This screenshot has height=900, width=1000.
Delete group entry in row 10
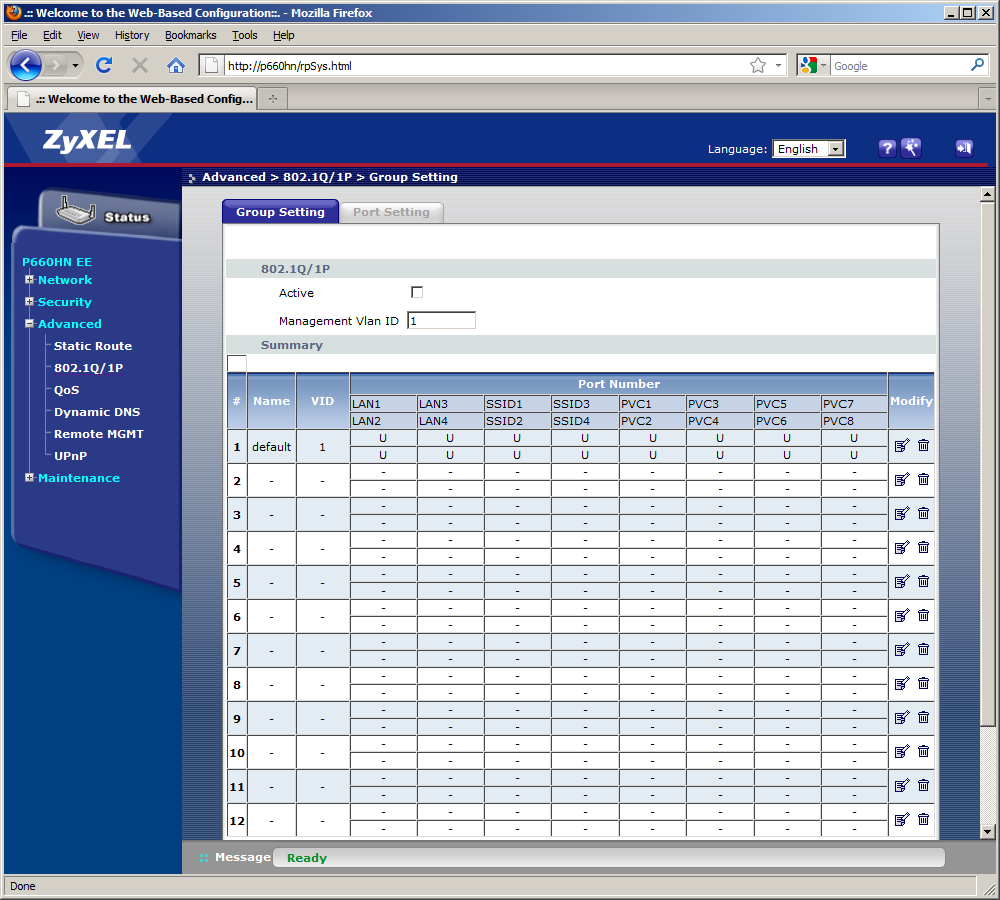[923, 751]
